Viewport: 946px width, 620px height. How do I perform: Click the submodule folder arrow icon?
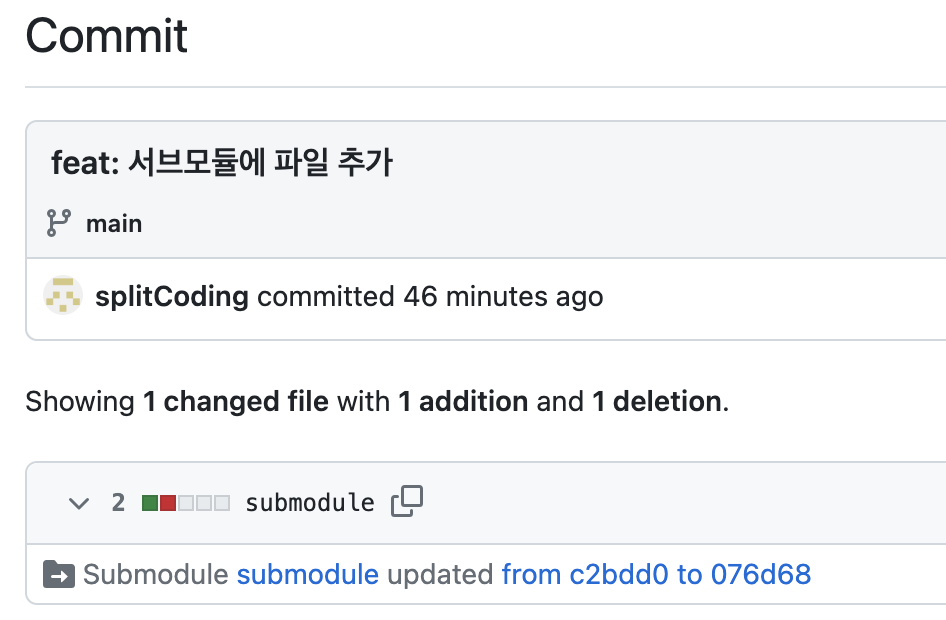coord(59,574)
